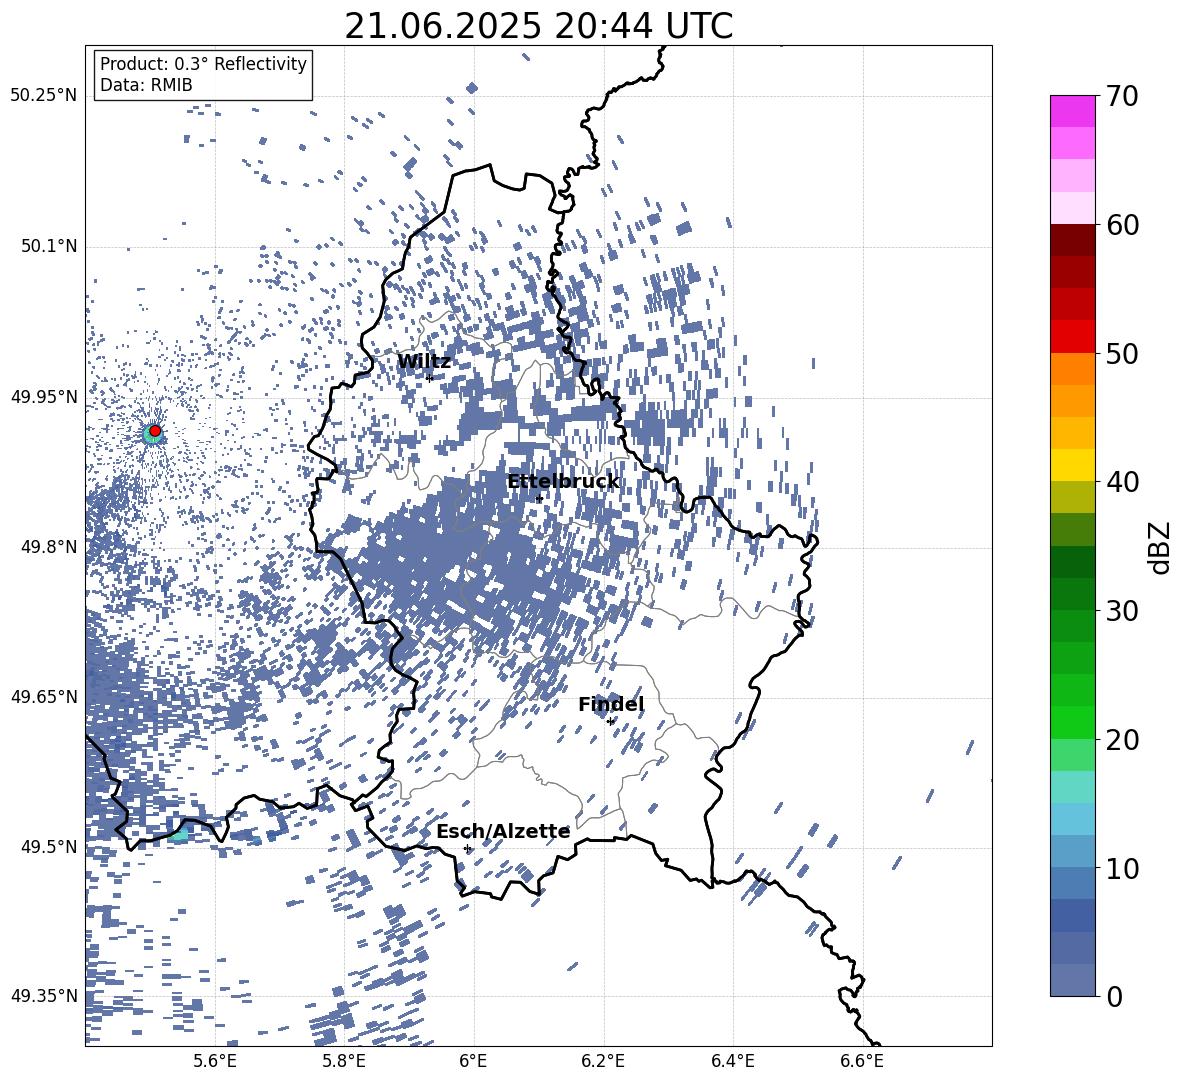This screenshot has width=1184, height=1081.
Task: Click the Esch/Alzette location cross marker
Action: click(467, 848)
